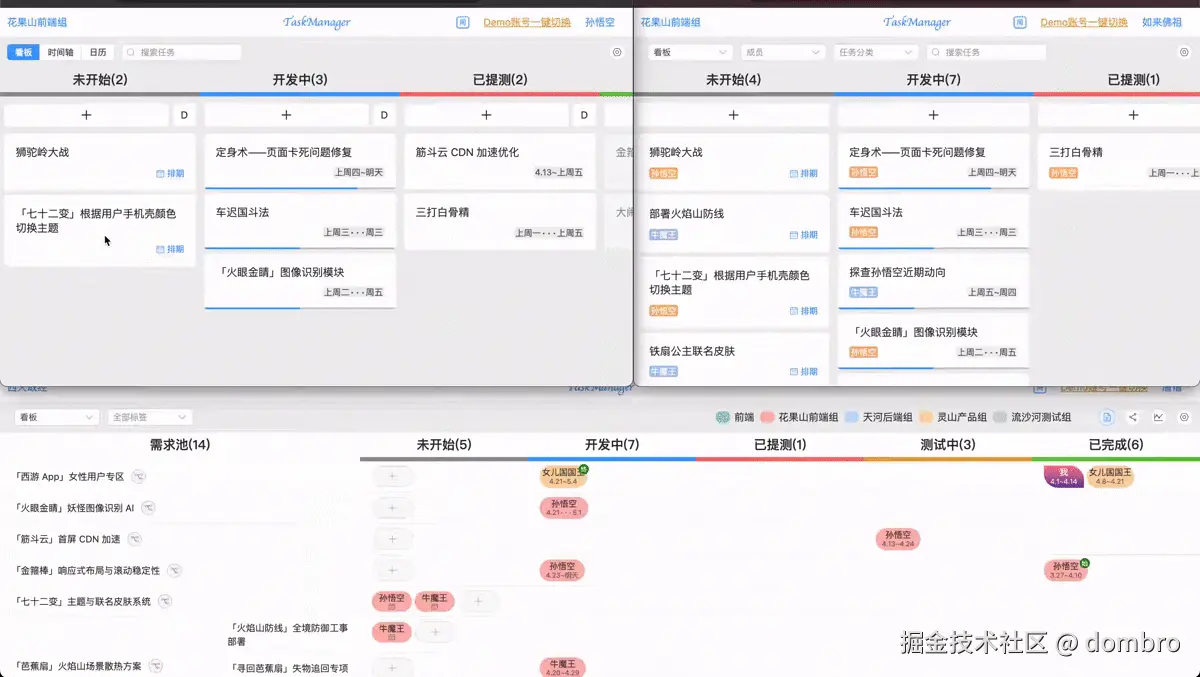This screenshot has width=1200, height=677.
Task: Click the share icon in the bottom toolbar
Action: pyautogui.click(x=1133, y=417)
